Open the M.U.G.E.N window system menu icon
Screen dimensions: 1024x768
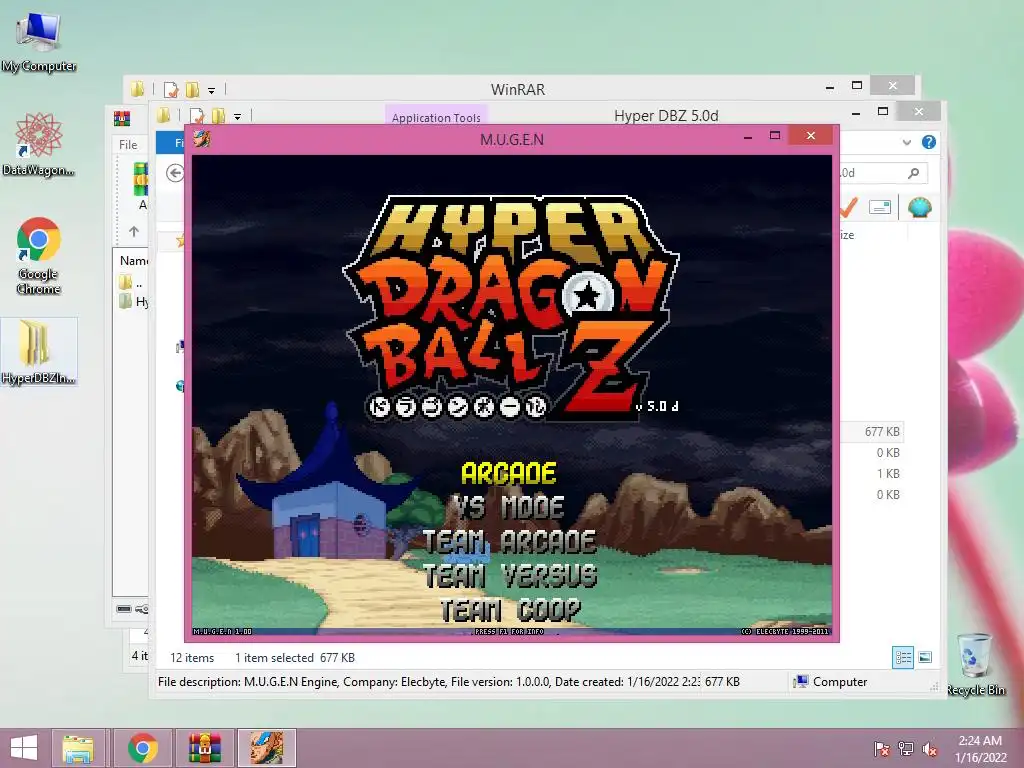pos(202,138)
